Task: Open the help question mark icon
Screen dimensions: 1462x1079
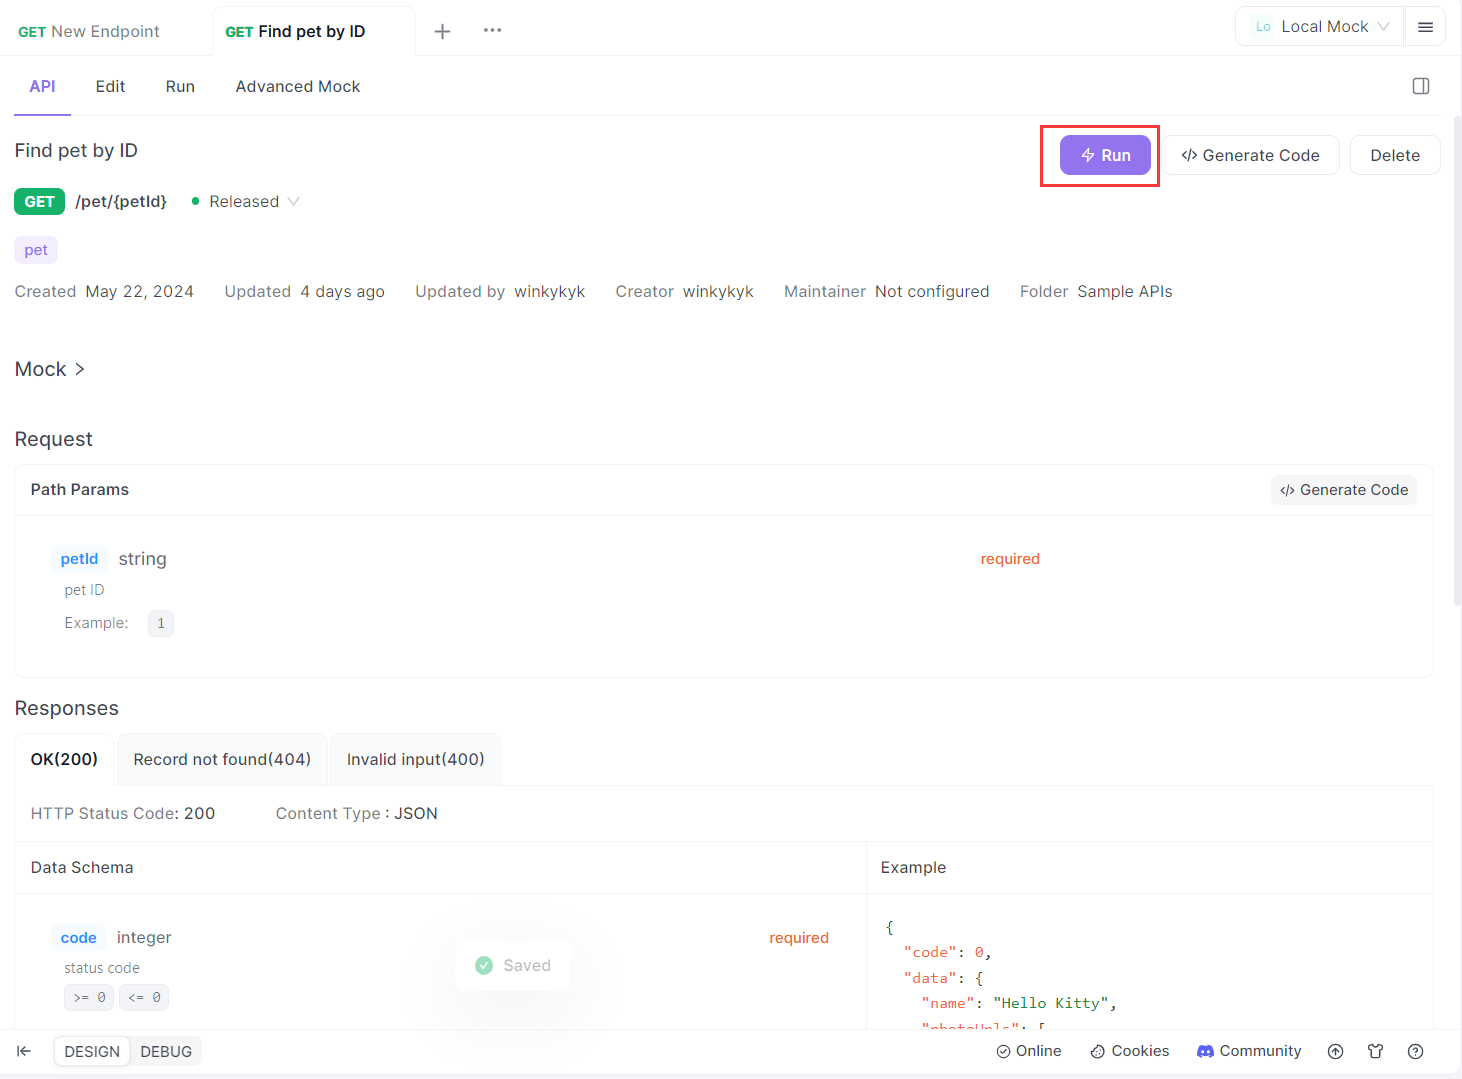Action: click(1415, 1051)
